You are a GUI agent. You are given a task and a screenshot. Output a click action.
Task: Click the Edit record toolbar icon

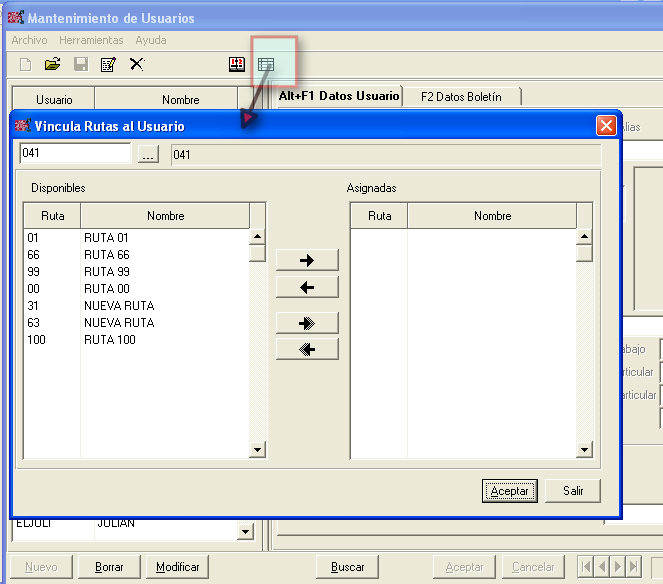click(x=108, y=64)
